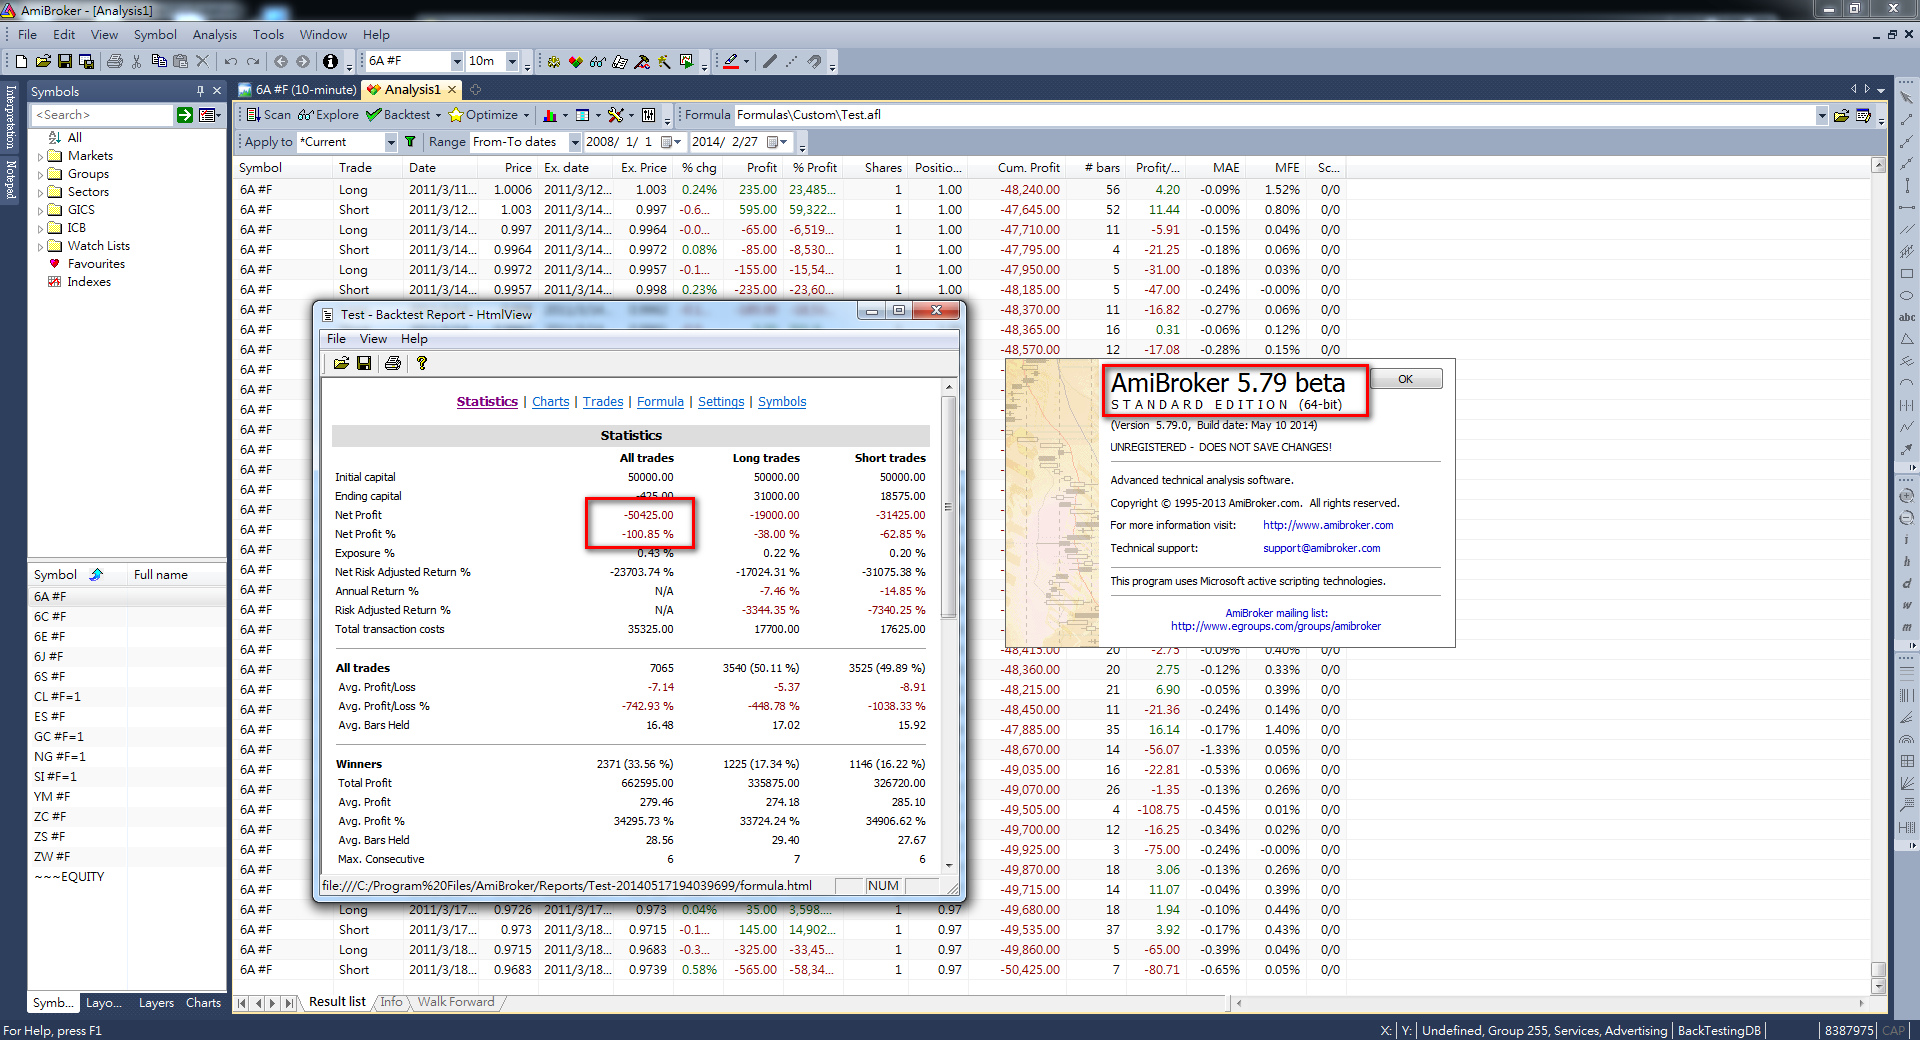Expand the Markets tree node
This screenshot has width=1920, height=1040.
pyautogui.click(x=40, y=157)
